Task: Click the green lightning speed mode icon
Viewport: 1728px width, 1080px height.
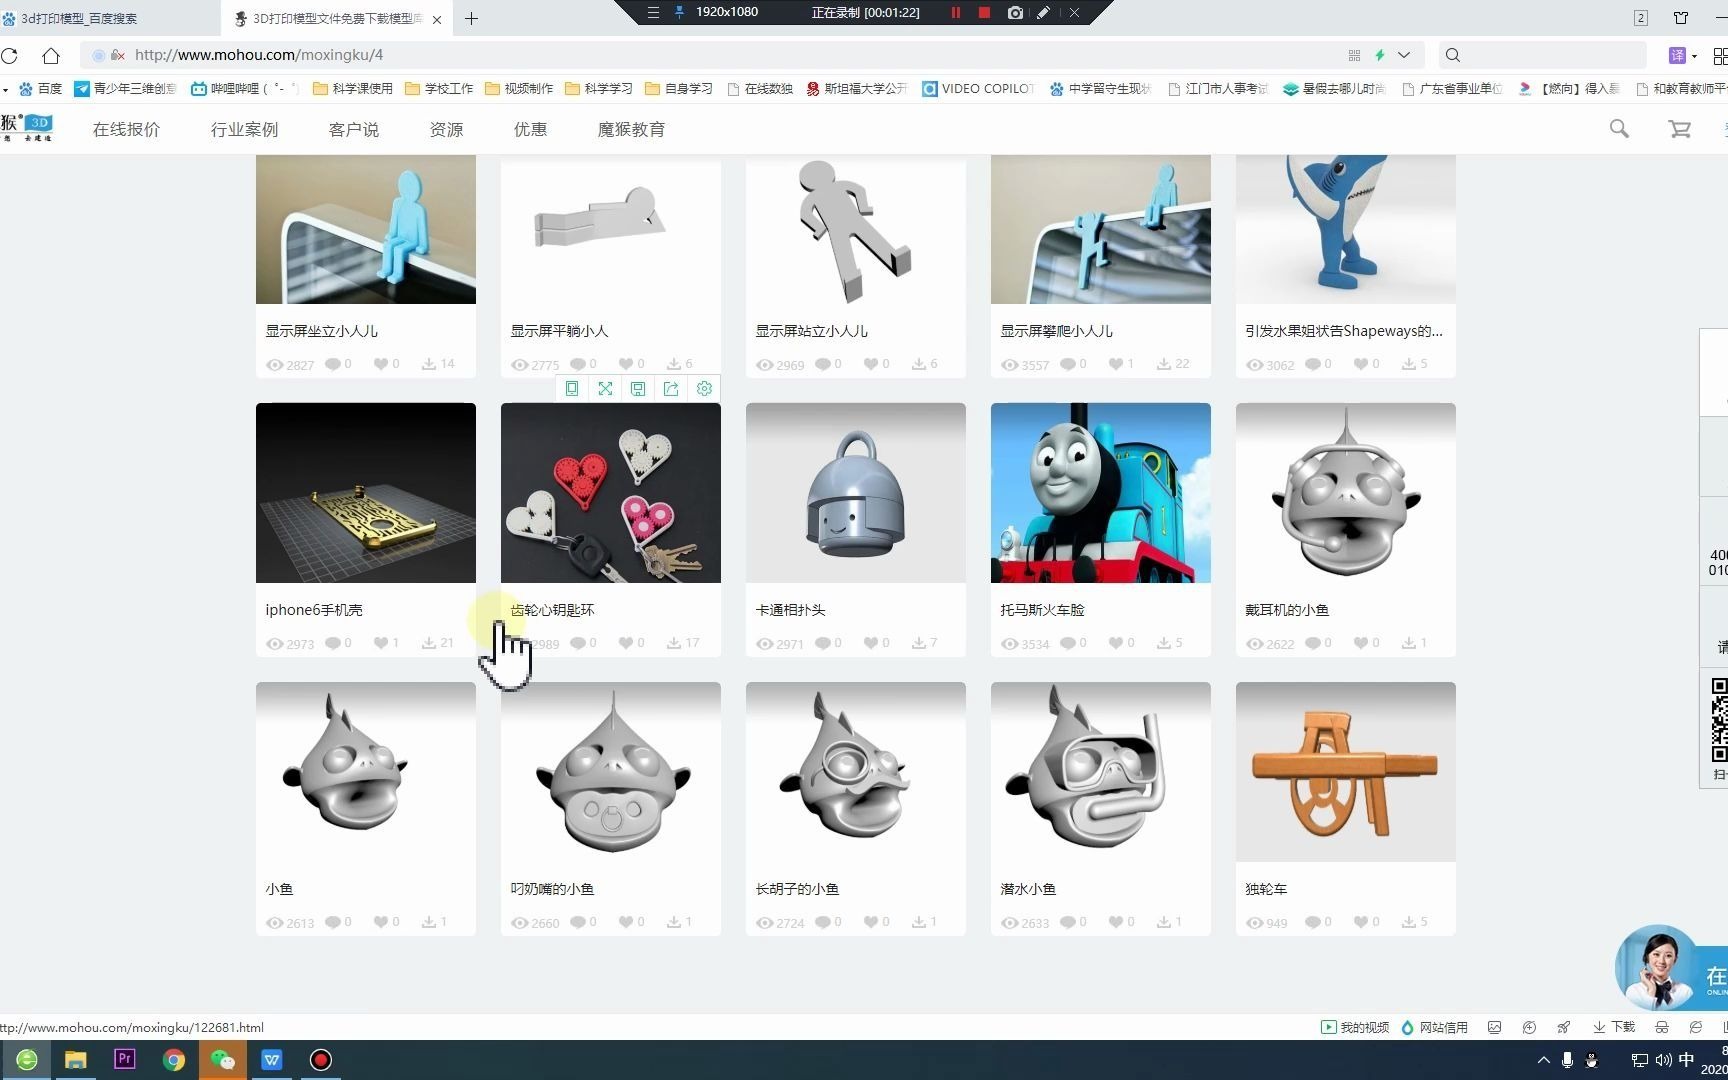Action: [1380, 55]
